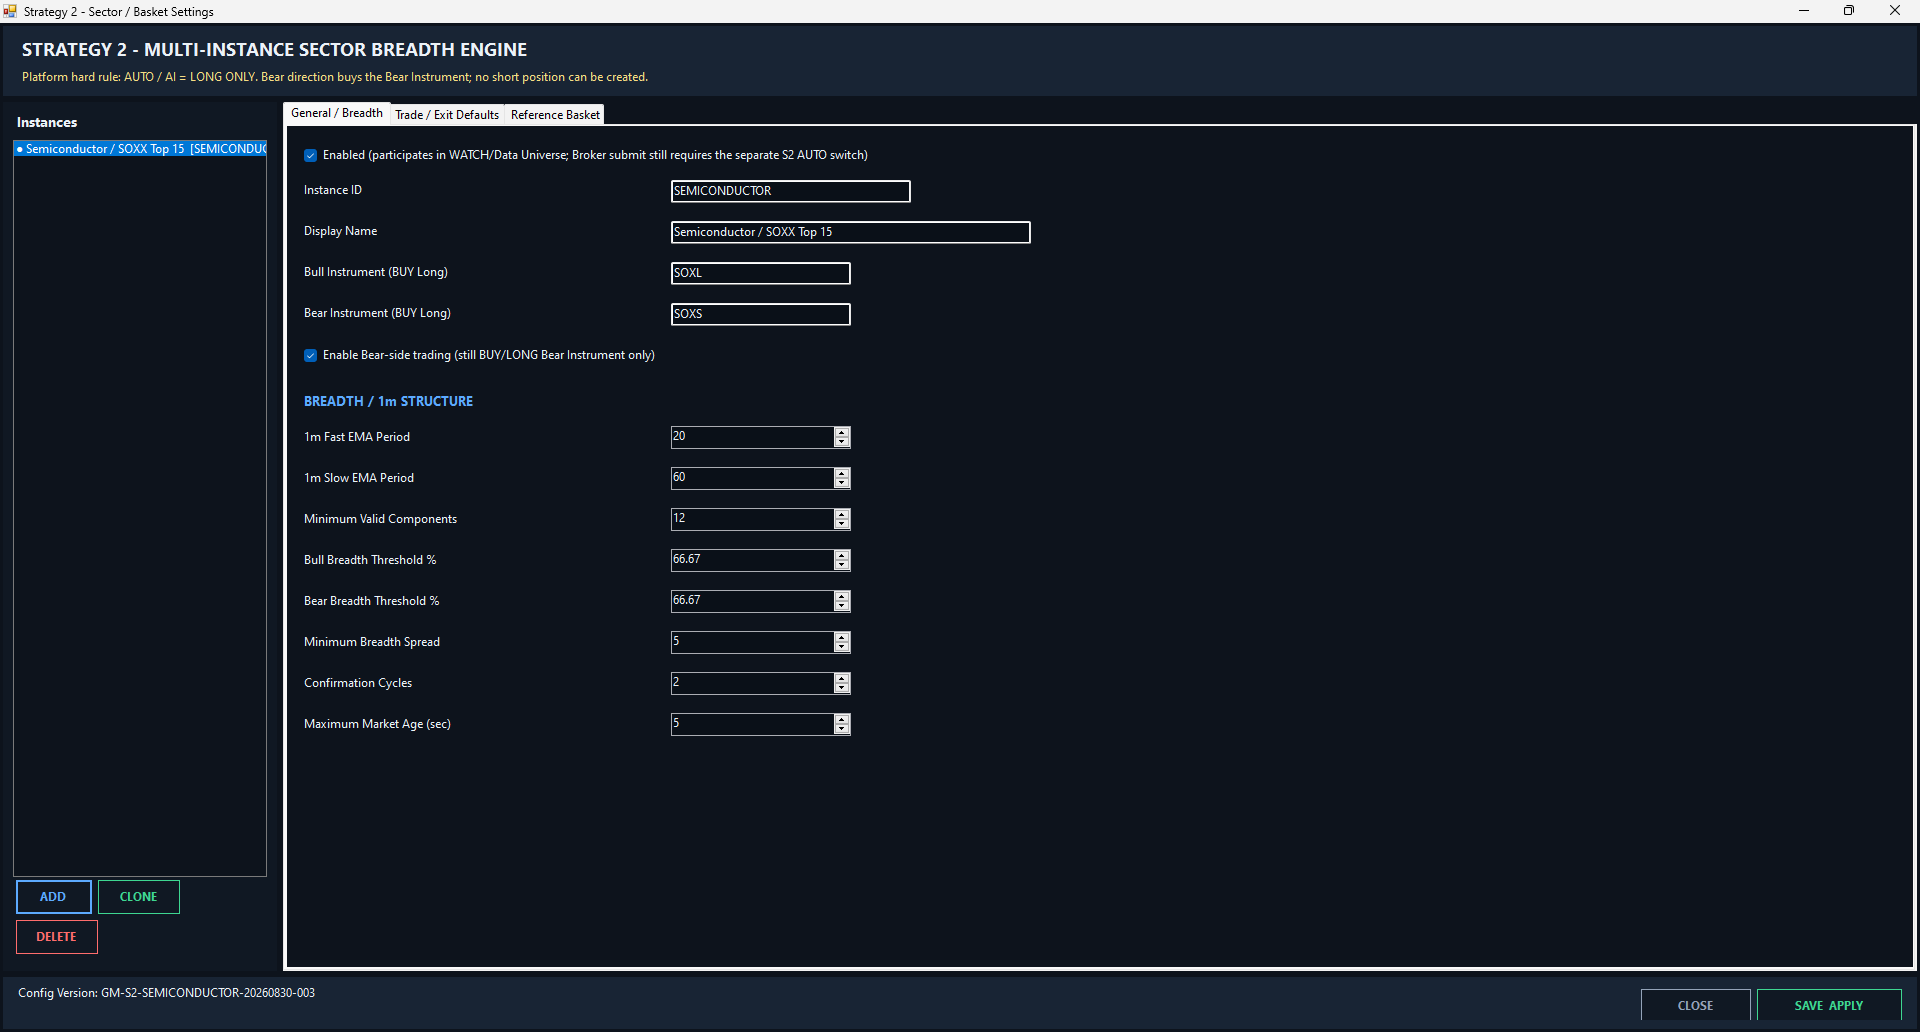Increase the Minimum Breadth Spread value
This screenshot has width=1920, height=1032.
(x=842, y=637)
